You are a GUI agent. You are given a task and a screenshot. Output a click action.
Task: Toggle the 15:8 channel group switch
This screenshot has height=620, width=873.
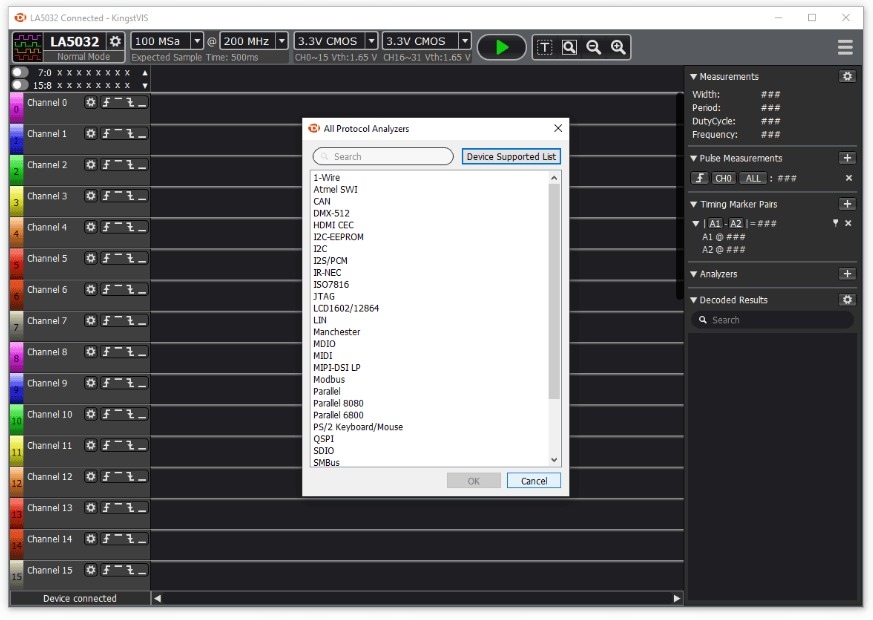pyautogui.click(x=20, y=85)
